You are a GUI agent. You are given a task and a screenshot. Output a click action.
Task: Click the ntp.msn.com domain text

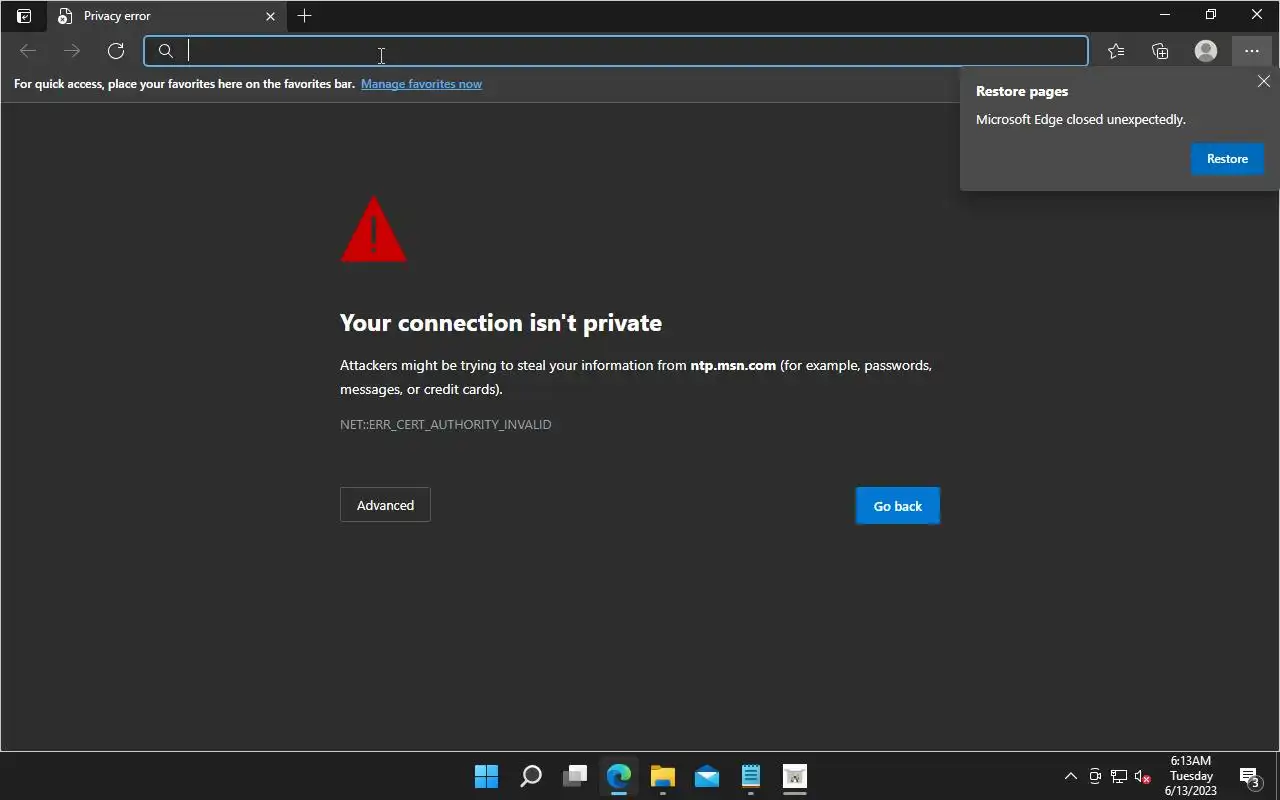(733, 365)
